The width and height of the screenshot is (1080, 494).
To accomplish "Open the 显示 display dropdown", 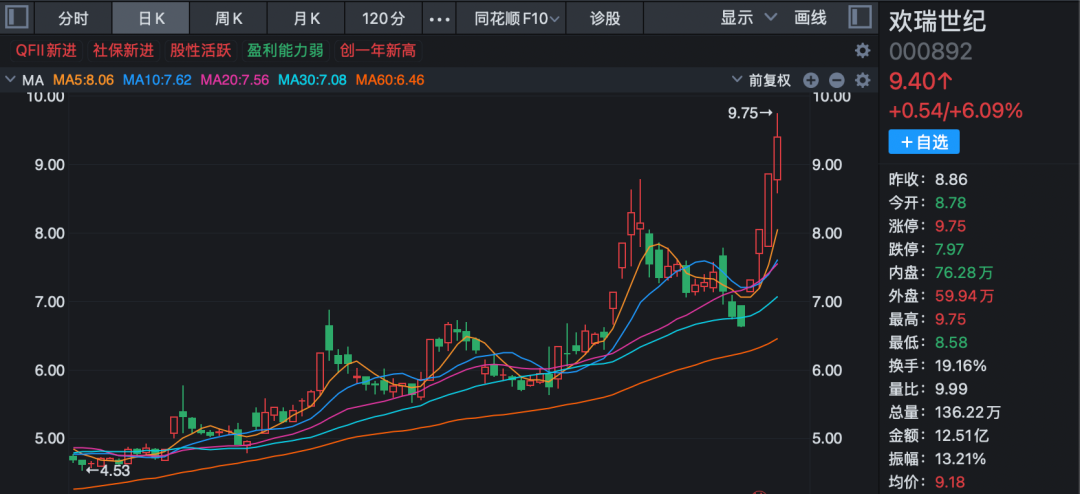I will pyautogui.click(x=748, y=18).
